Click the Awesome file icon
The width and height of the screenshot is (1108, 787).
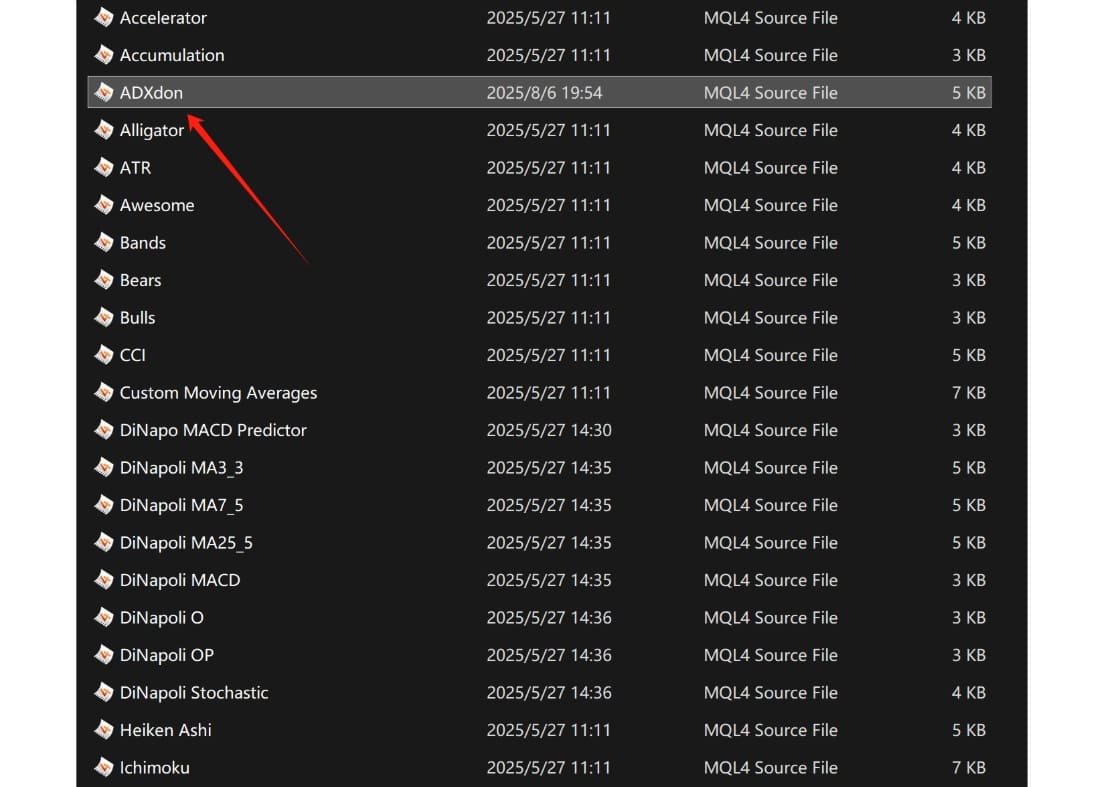pyautogui.click(x=104, y=205)
